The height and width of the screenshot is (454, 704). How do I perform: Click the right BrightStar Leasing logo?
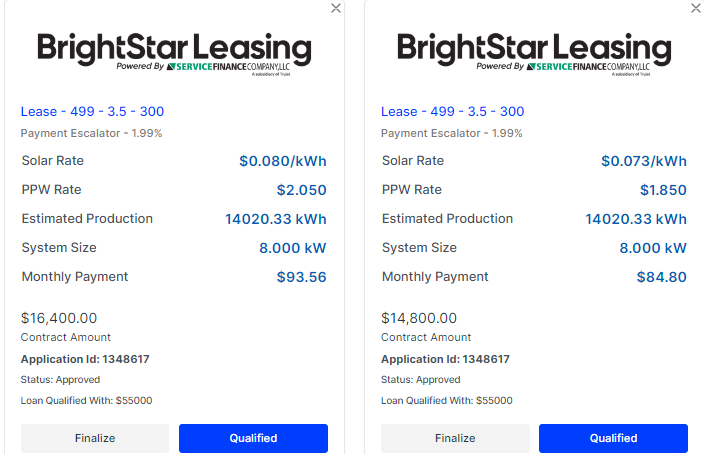534,54
